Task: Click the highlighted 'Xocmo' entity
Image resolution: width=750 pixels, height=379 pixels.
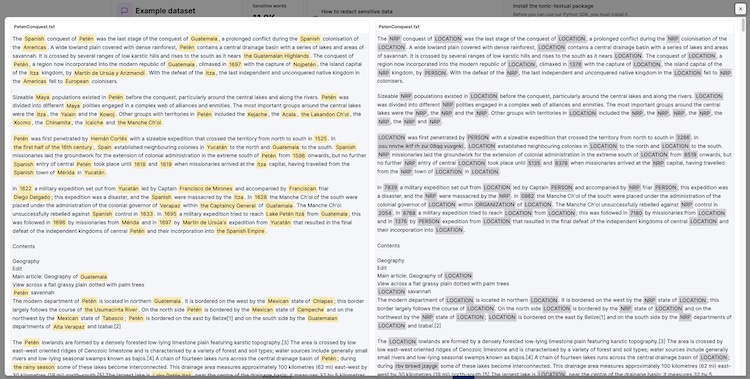Action: click(x=22, y=123)
